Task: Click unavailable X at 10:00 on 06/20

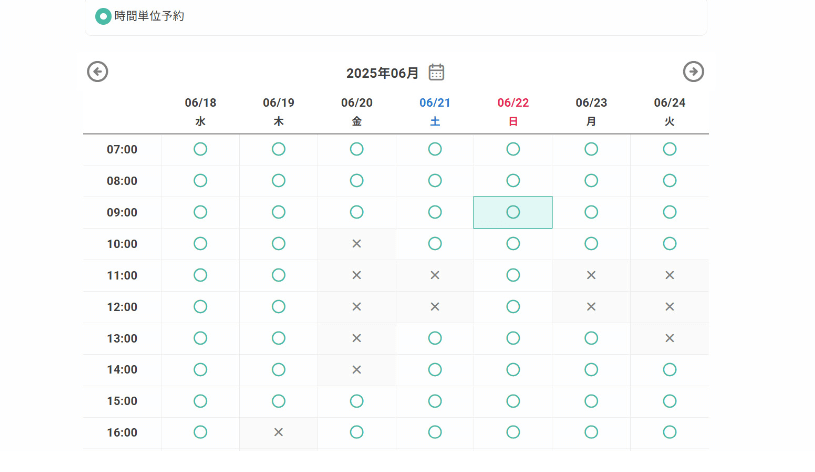Action: pyautogui.click(x=357, y=243)
